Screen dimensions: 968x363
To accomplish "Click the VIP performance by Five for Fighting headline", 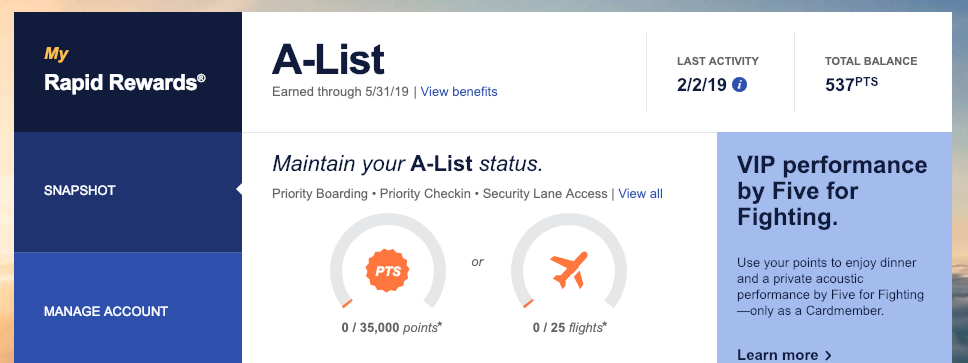I will point(832,191).
